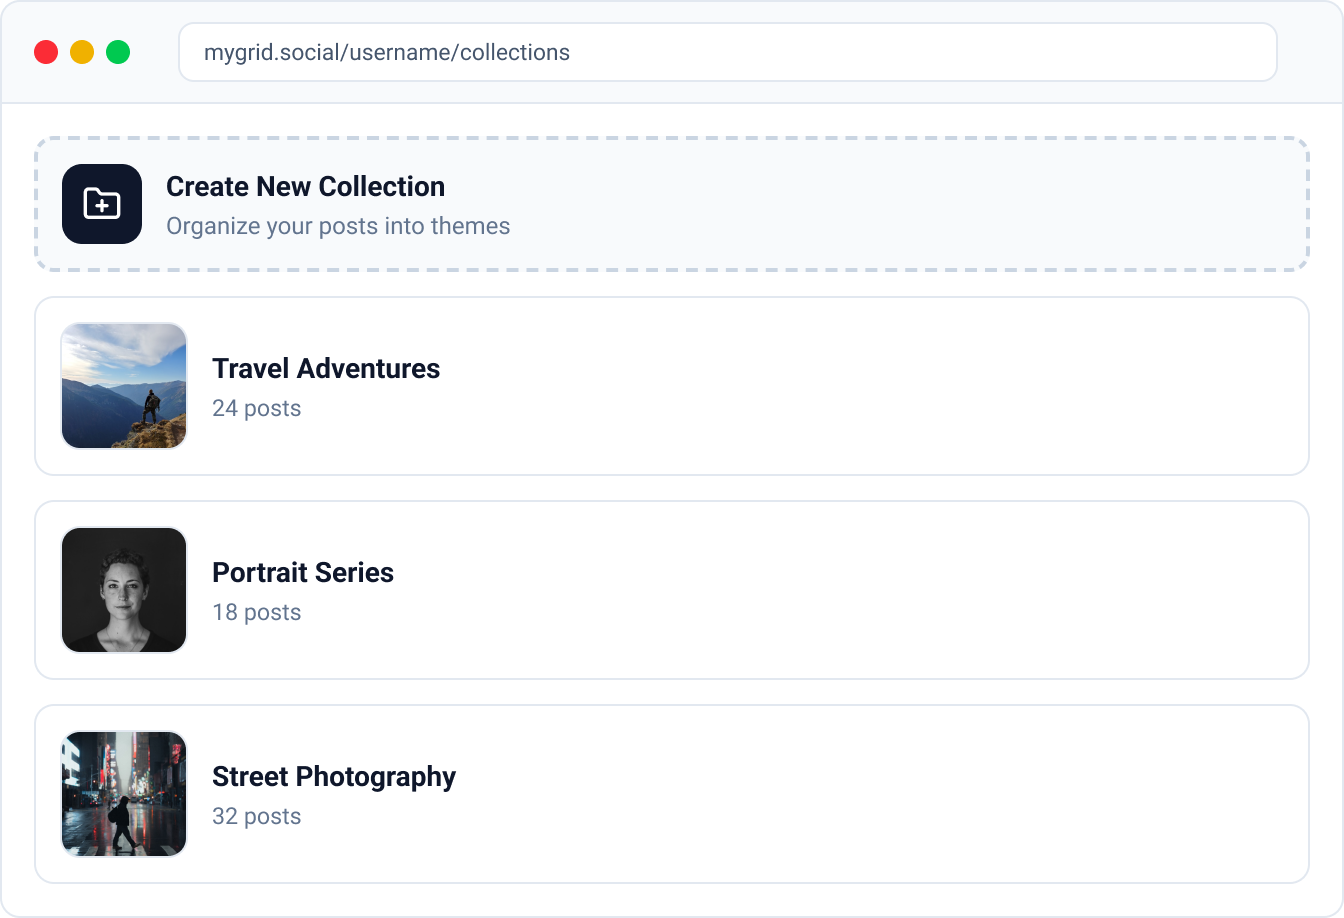Image resolution: width=1344 pixels, height=918 pixels.
Task: Open the Street Photography city thumbnail
Action: [124, 794]
